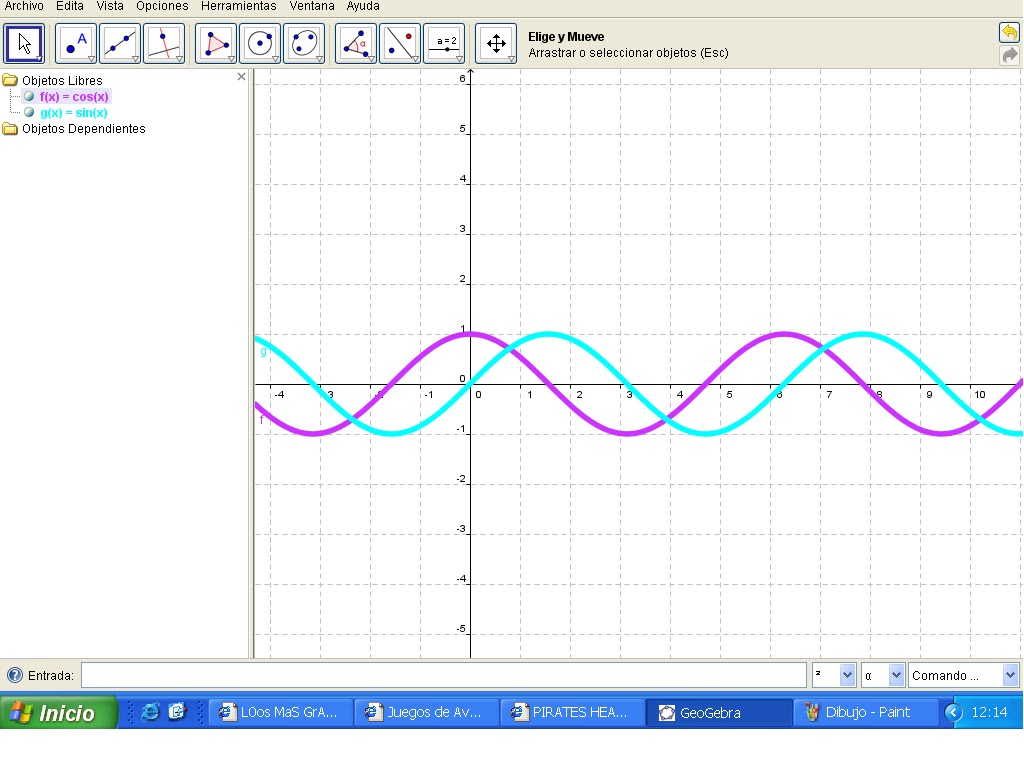Close the algebra view panel
The width and height of the screenshot is (1024, 768).
tap(242, 76)
